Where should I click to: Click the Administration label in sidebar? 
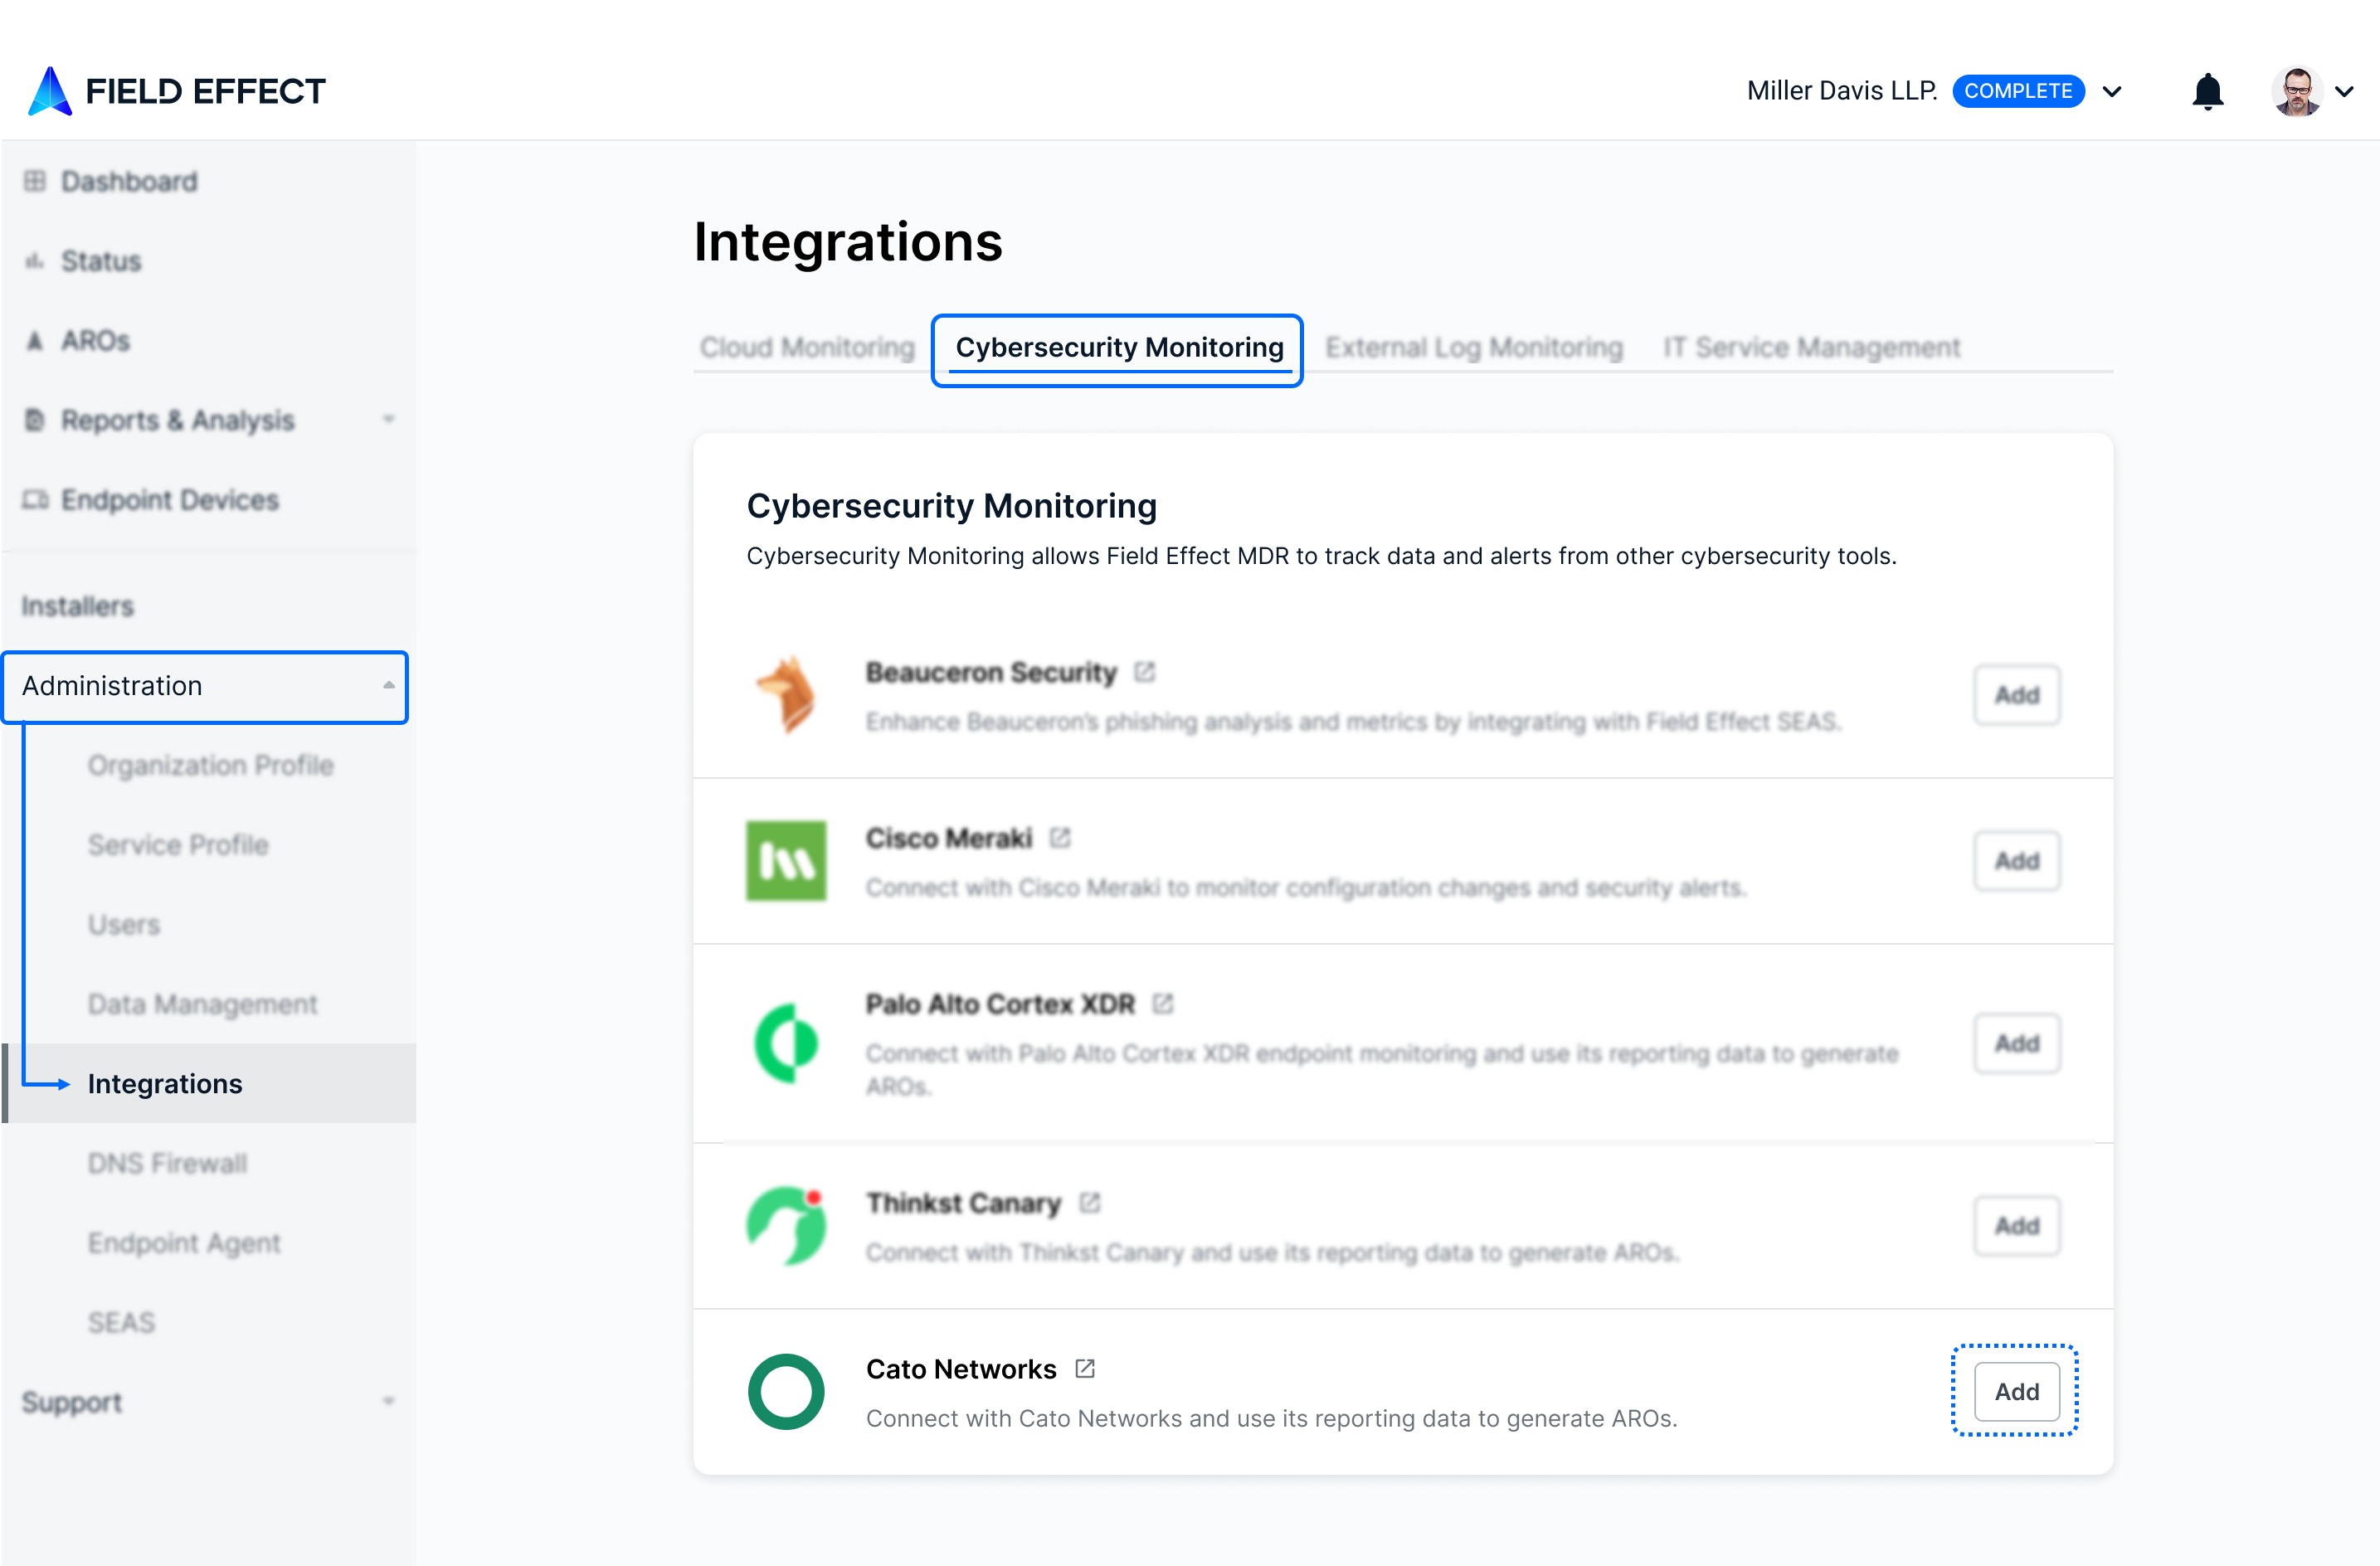pos(112,686)
